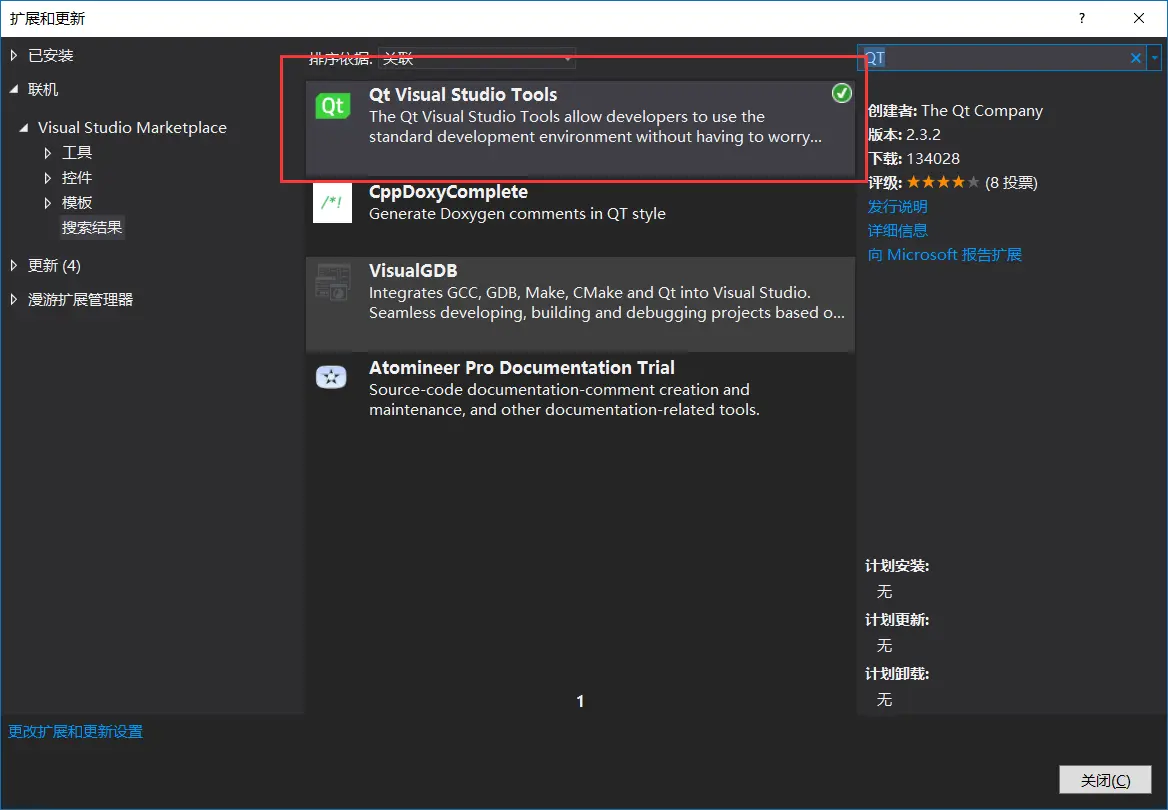
Task: Click the Atomineer Pro Documentation icon
Action: click(x=331, y=377)
